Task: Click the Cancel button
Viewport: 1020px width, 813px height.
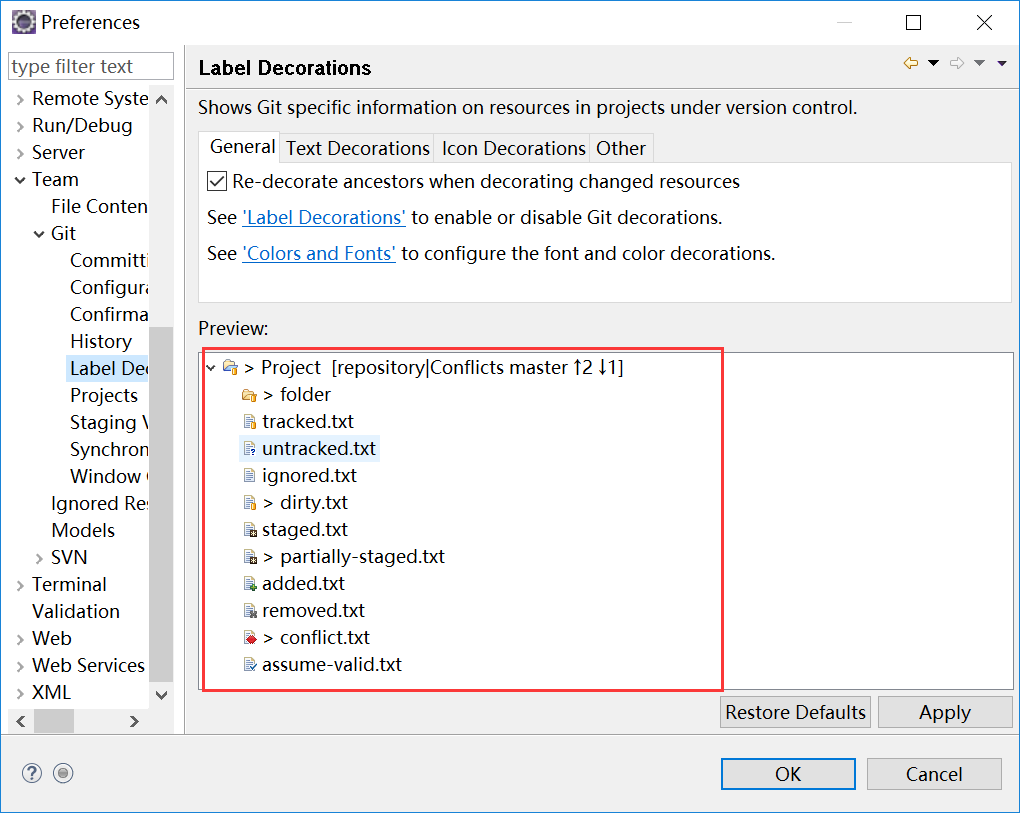Action: [933, 774]
